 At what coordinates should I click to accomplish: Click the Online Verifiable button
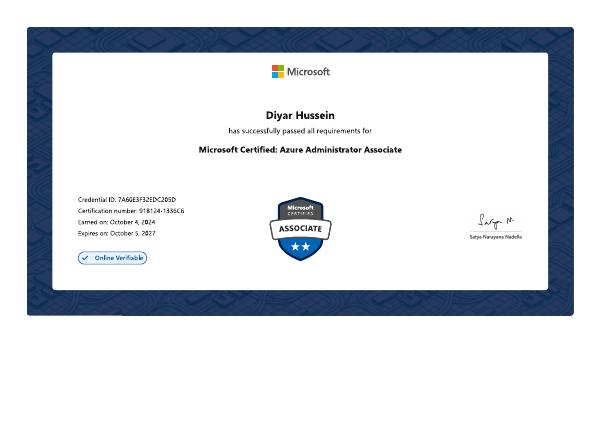[x=112, y=258]
